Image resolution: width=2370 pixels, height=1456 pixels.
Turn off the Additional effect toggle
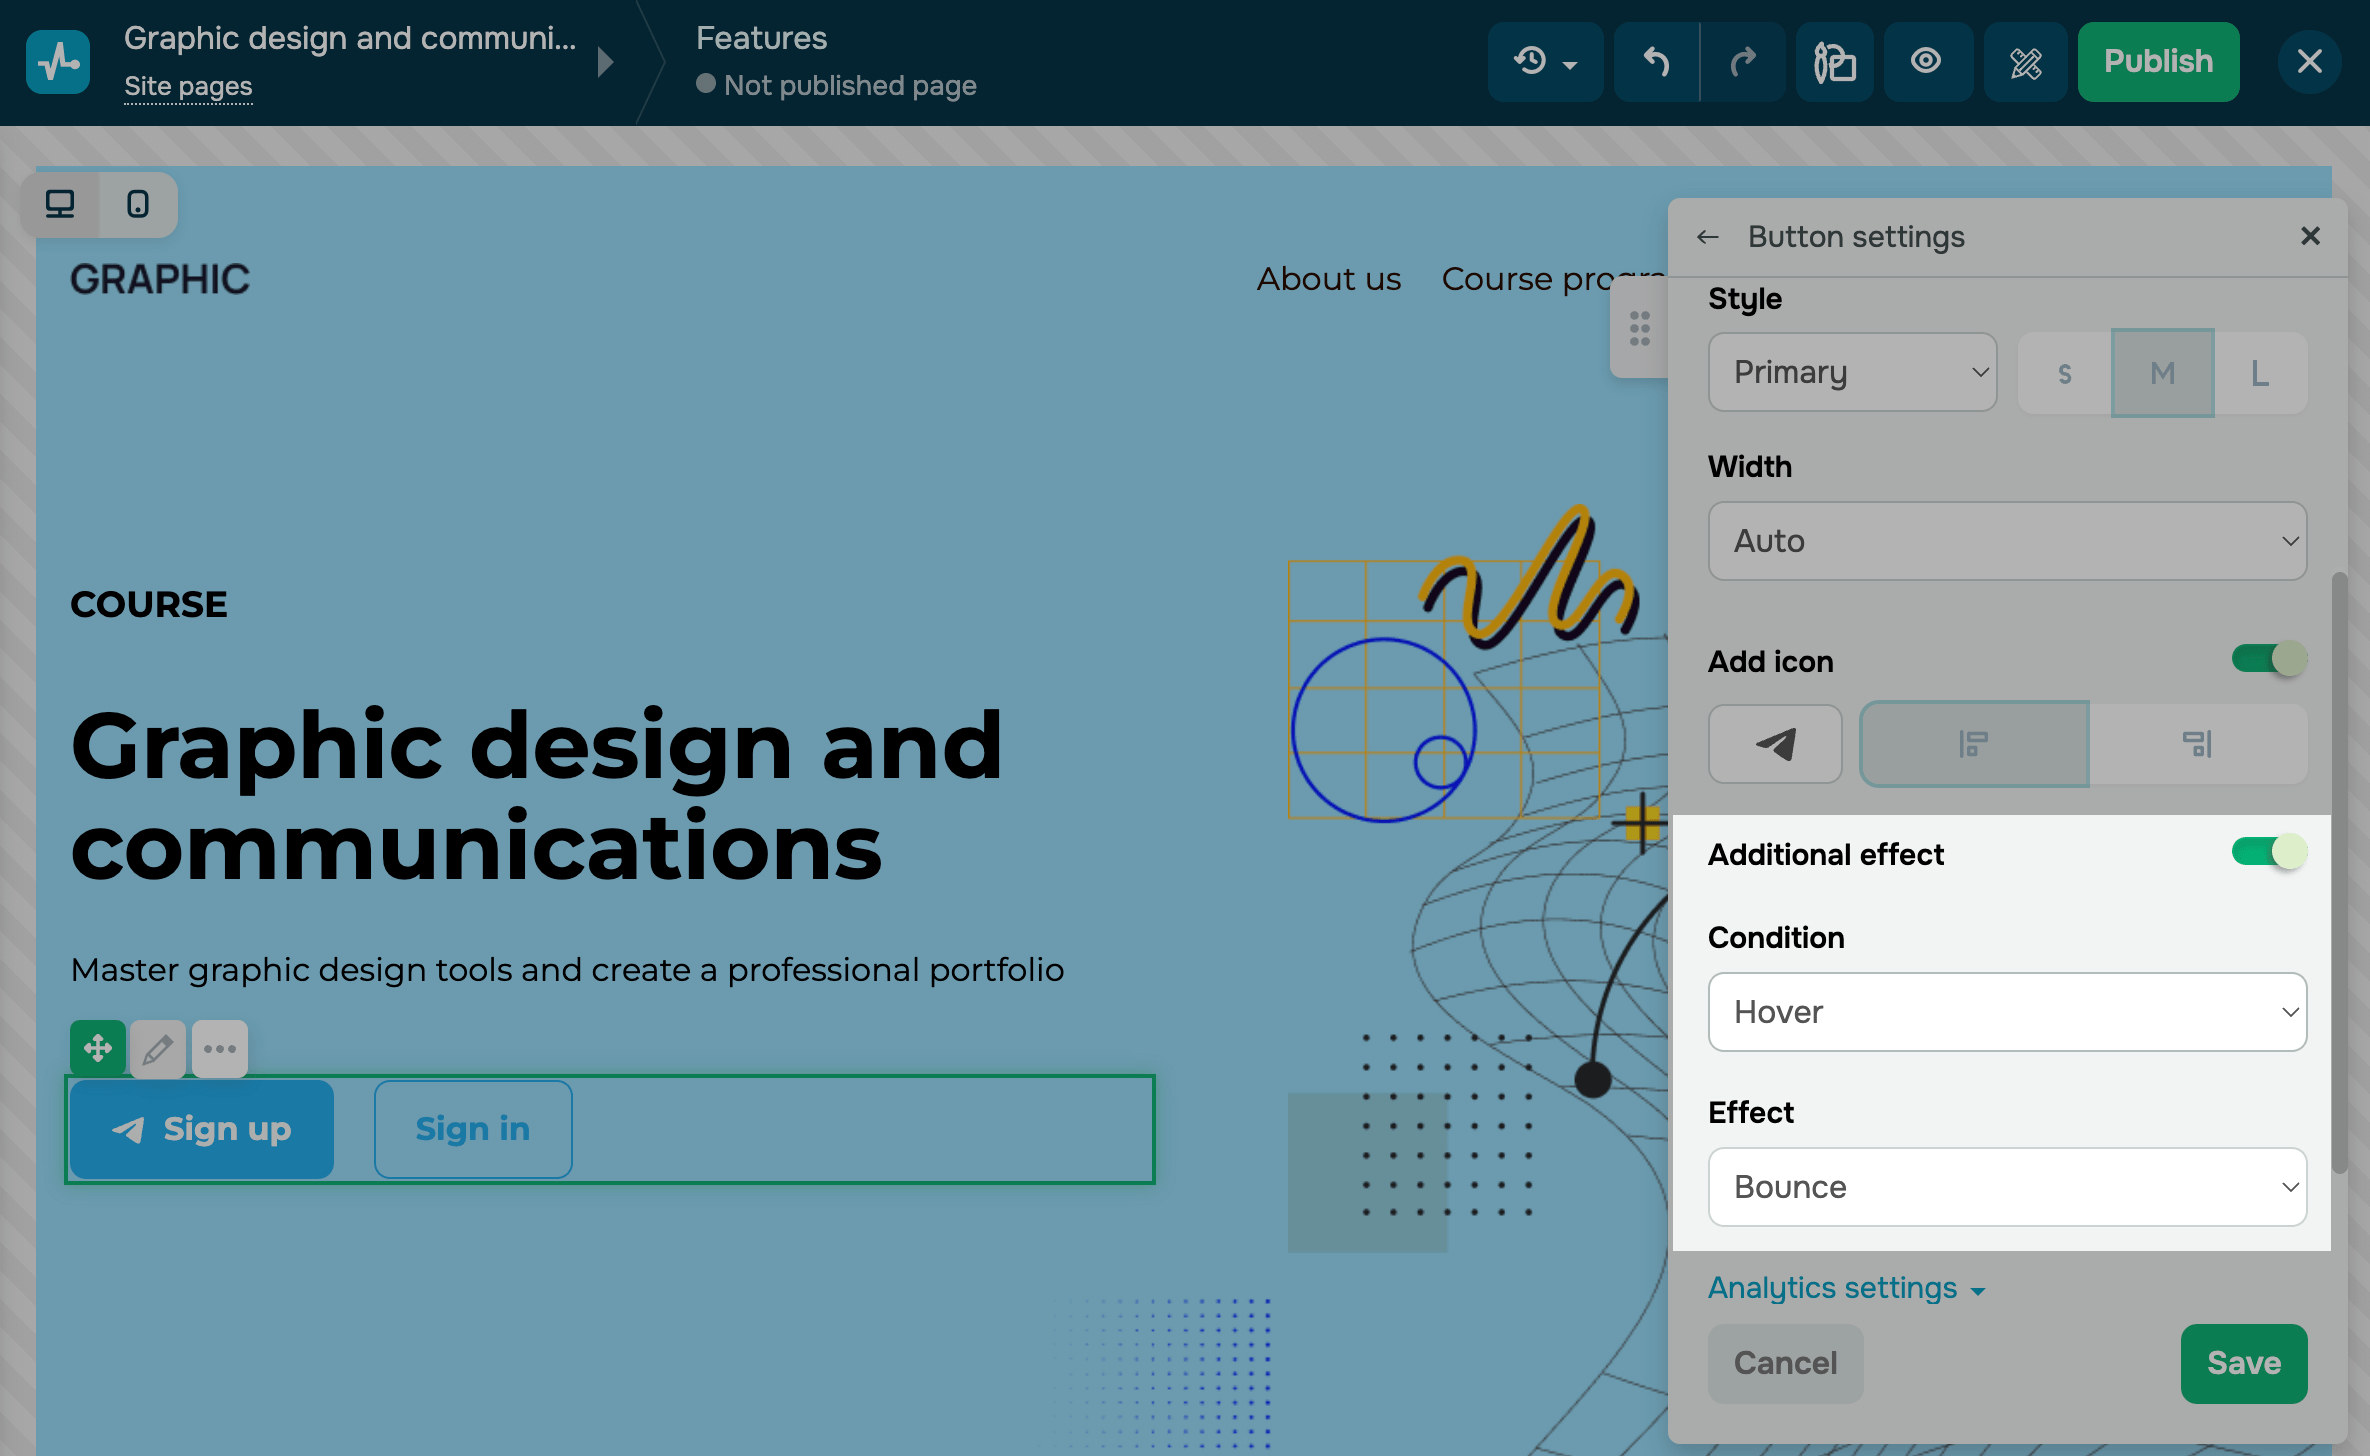click(2268, 852)
